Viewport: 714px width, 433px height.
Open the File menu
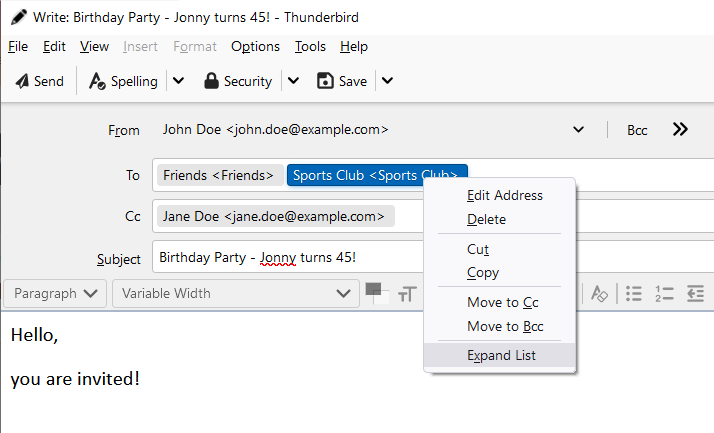[x=18, y=46]
